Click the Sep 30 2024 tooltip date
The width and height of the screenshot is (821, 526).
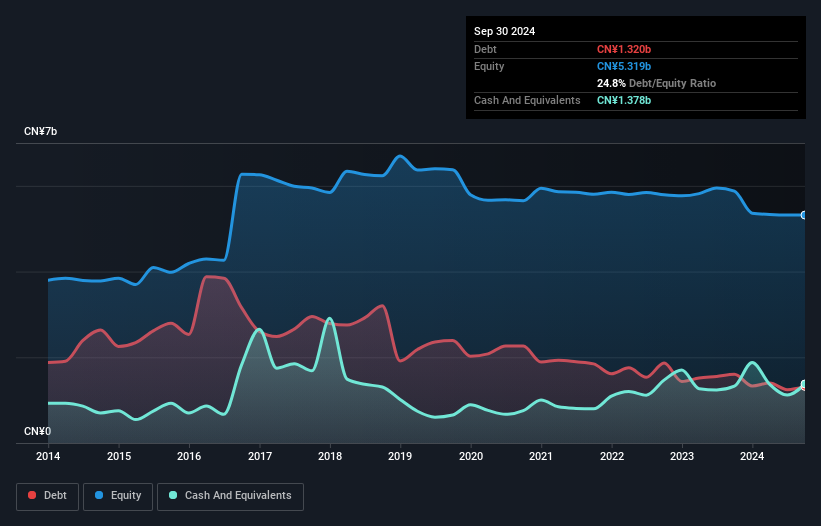tap(504, 31)
